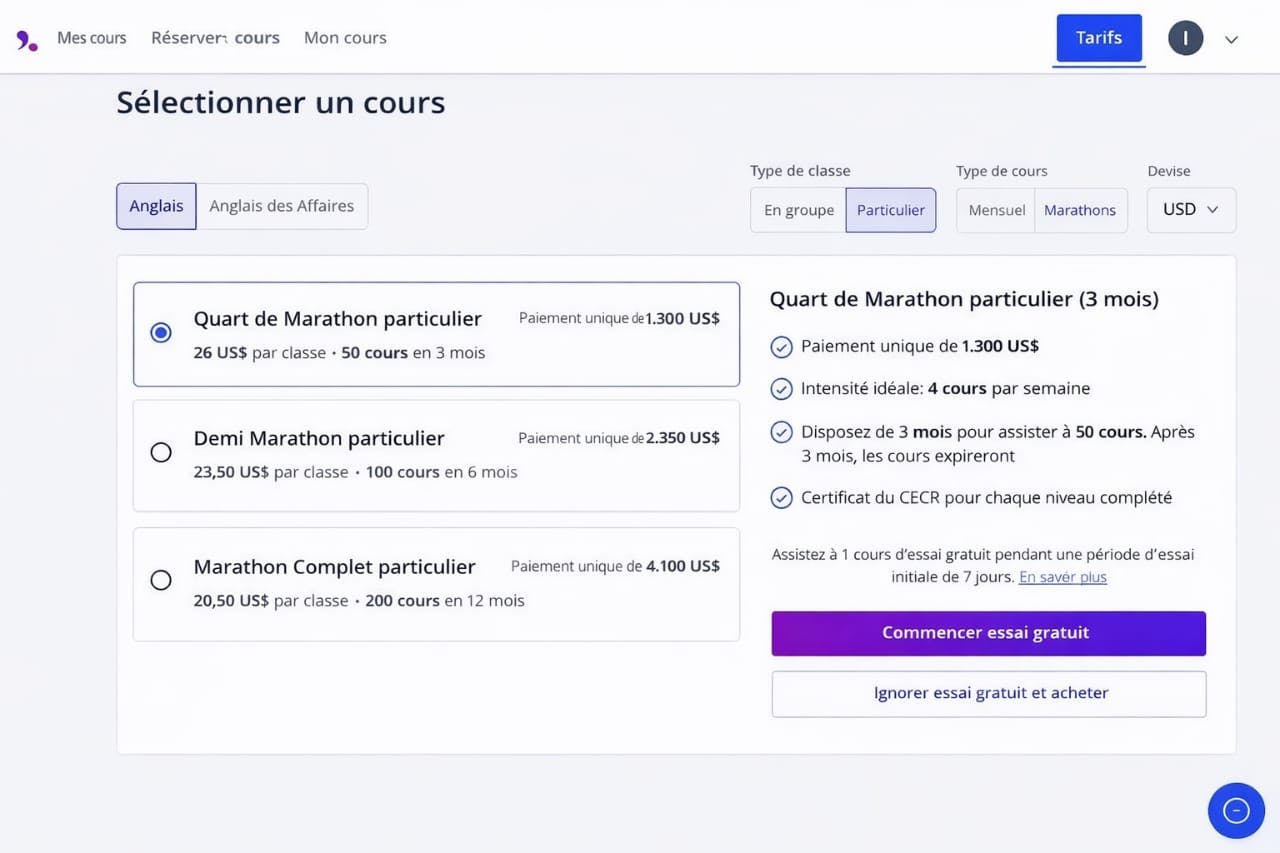
Task: Click the user avatar with letter I
Action: pos(1185,38)
